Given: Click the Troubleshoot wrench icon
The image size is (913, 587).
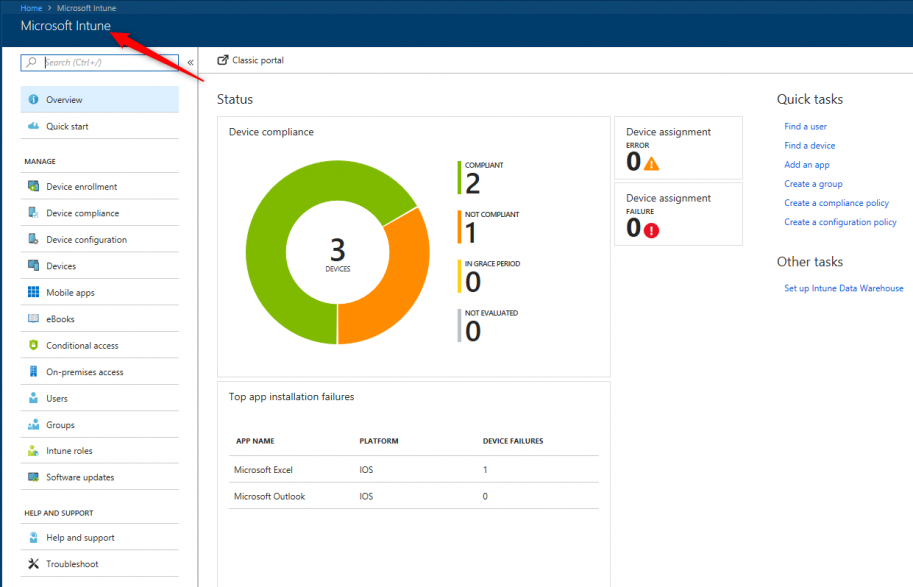Looking at the screenshot, I should coord(33,564).
